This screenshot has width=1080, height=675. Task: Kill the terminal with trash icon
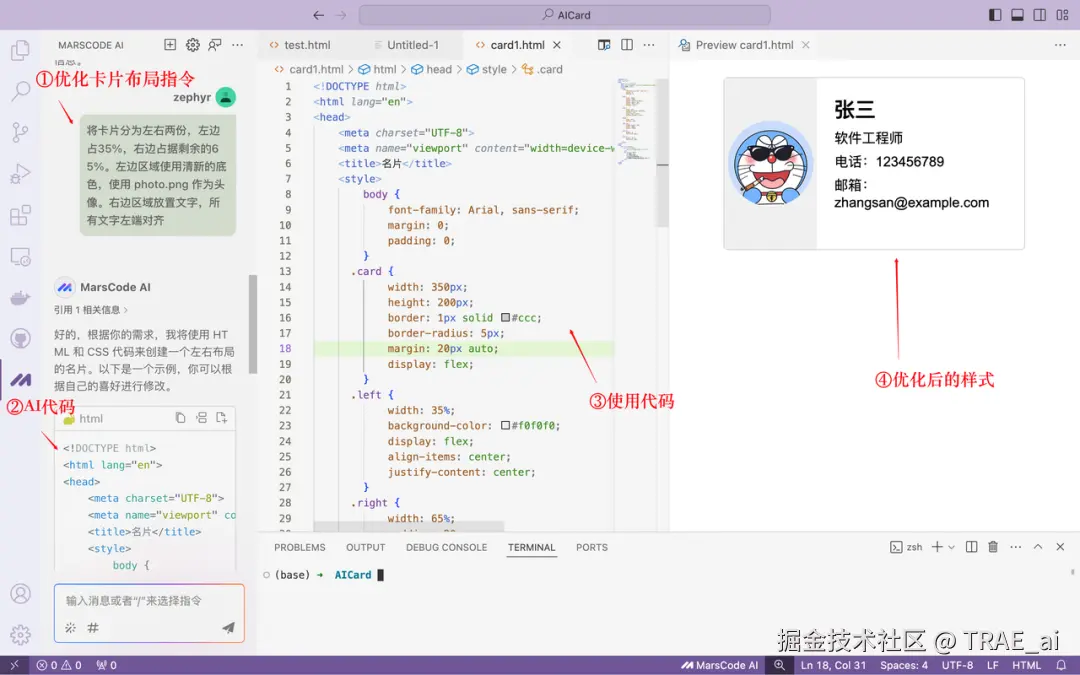pyautogui.click(x=993, y=547)
